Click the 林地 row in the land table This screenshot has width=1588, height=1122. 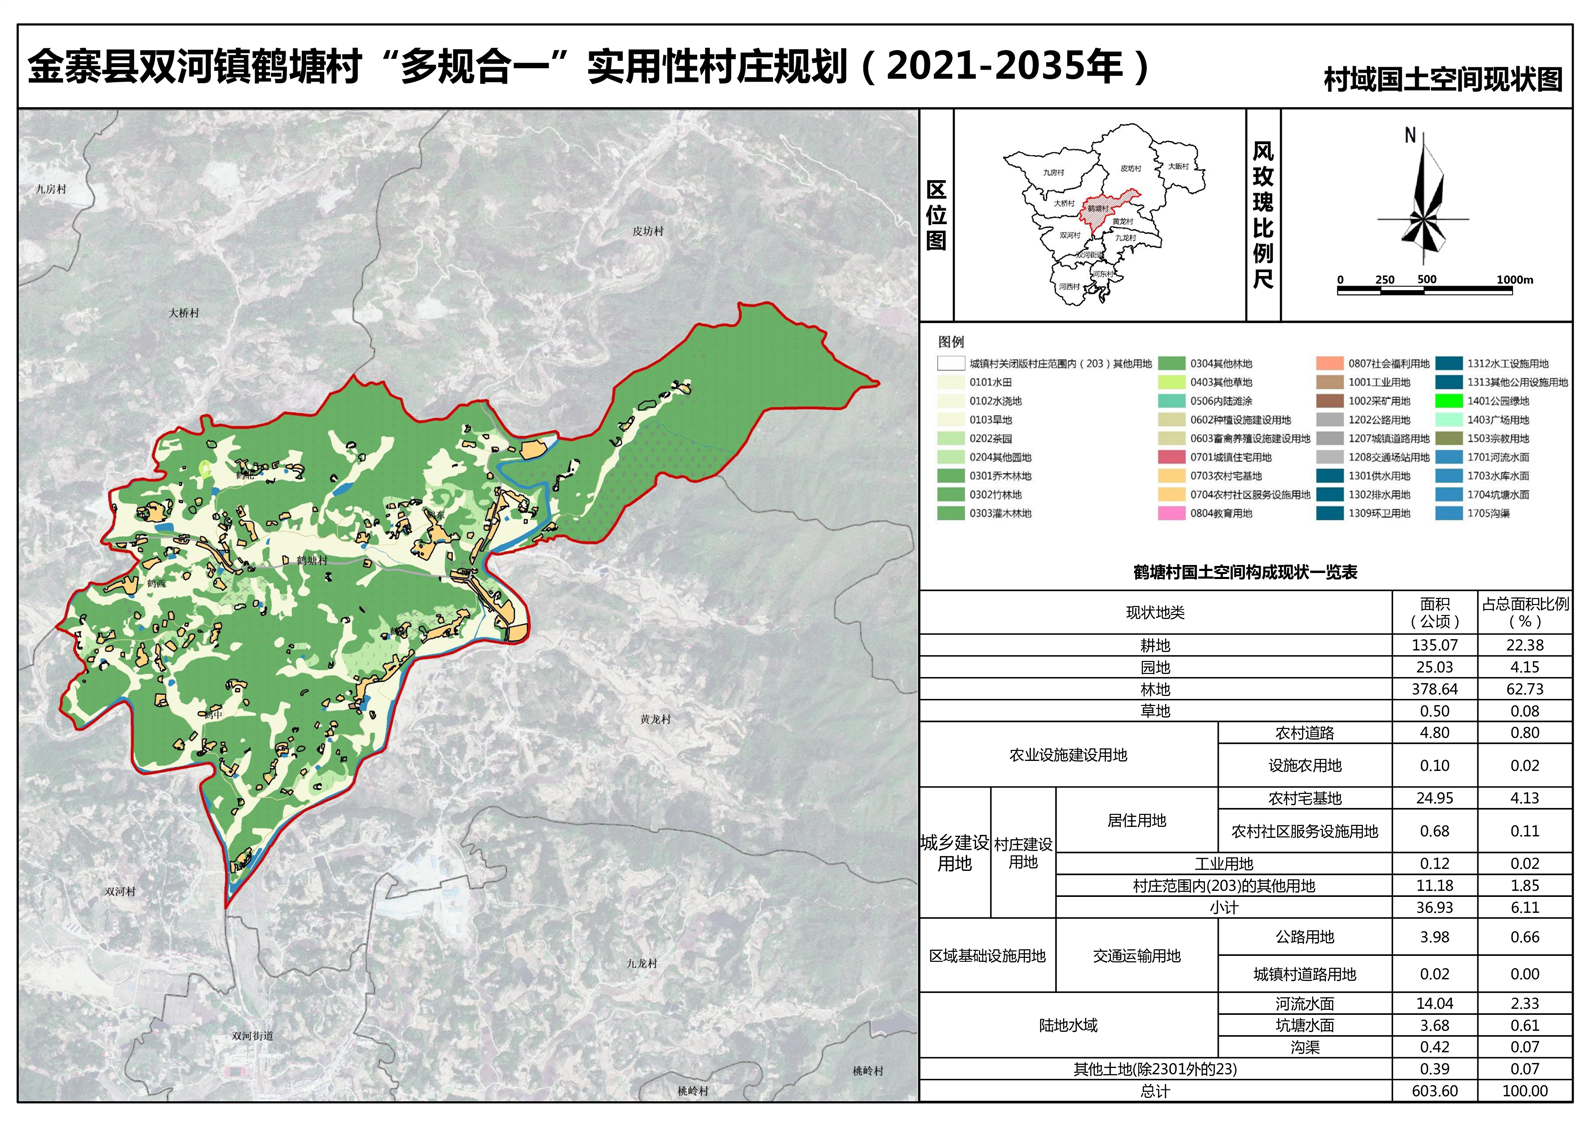coord(1154,689)
